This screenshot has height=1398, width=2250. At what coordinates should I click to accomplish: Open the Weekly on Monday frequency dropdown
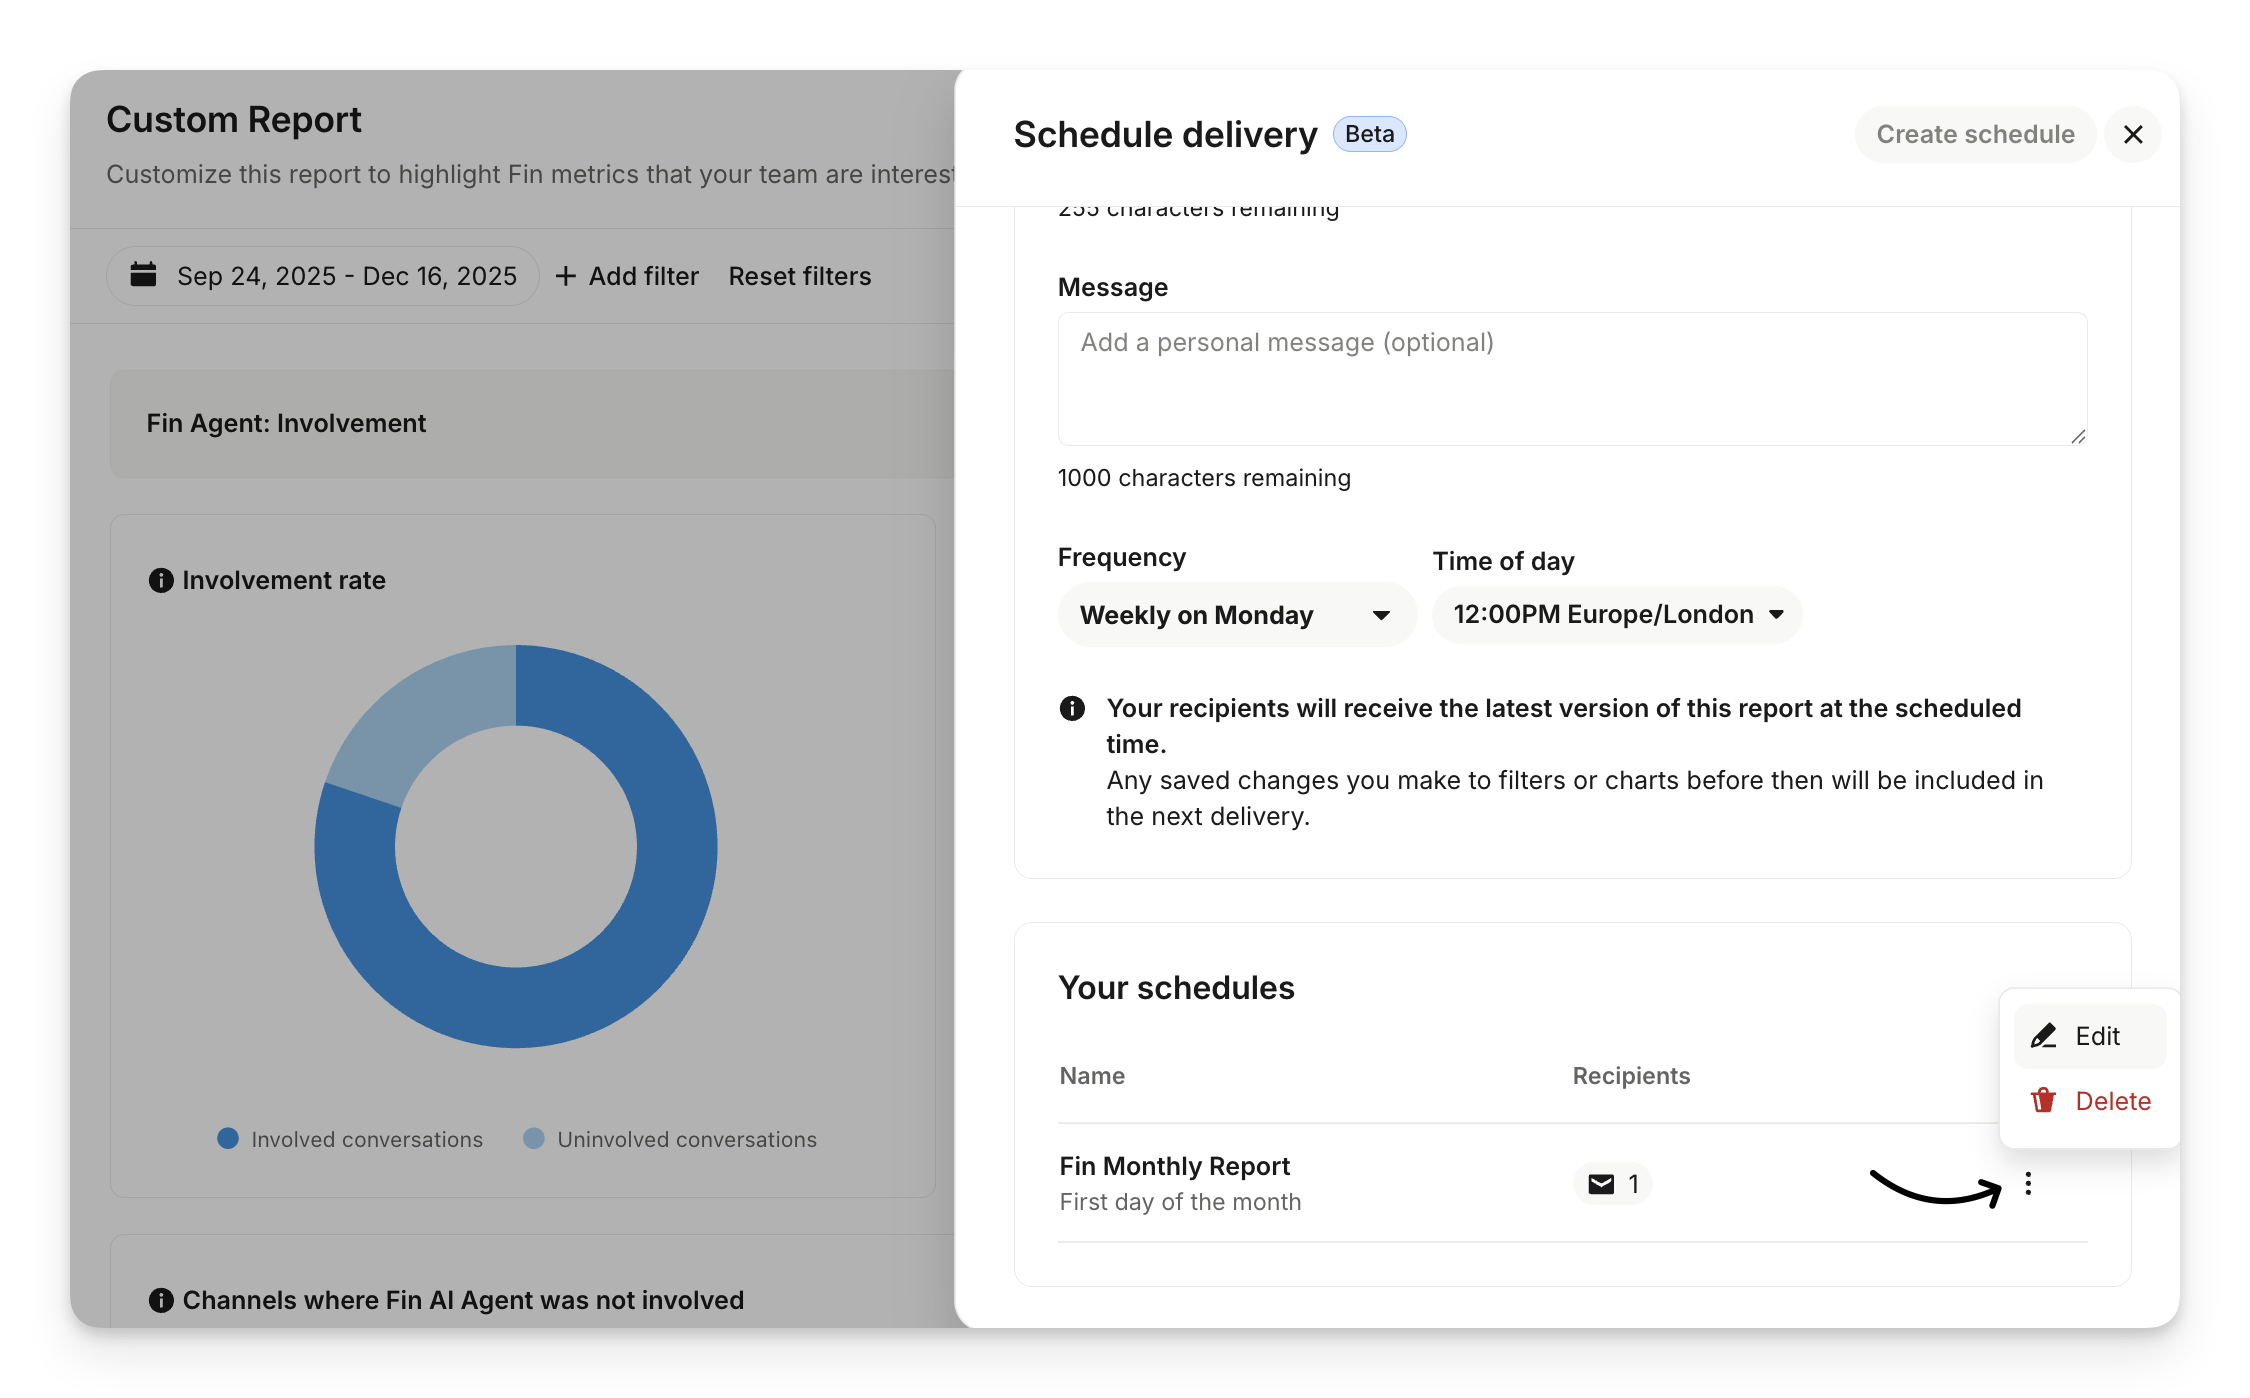point(1236,615)
